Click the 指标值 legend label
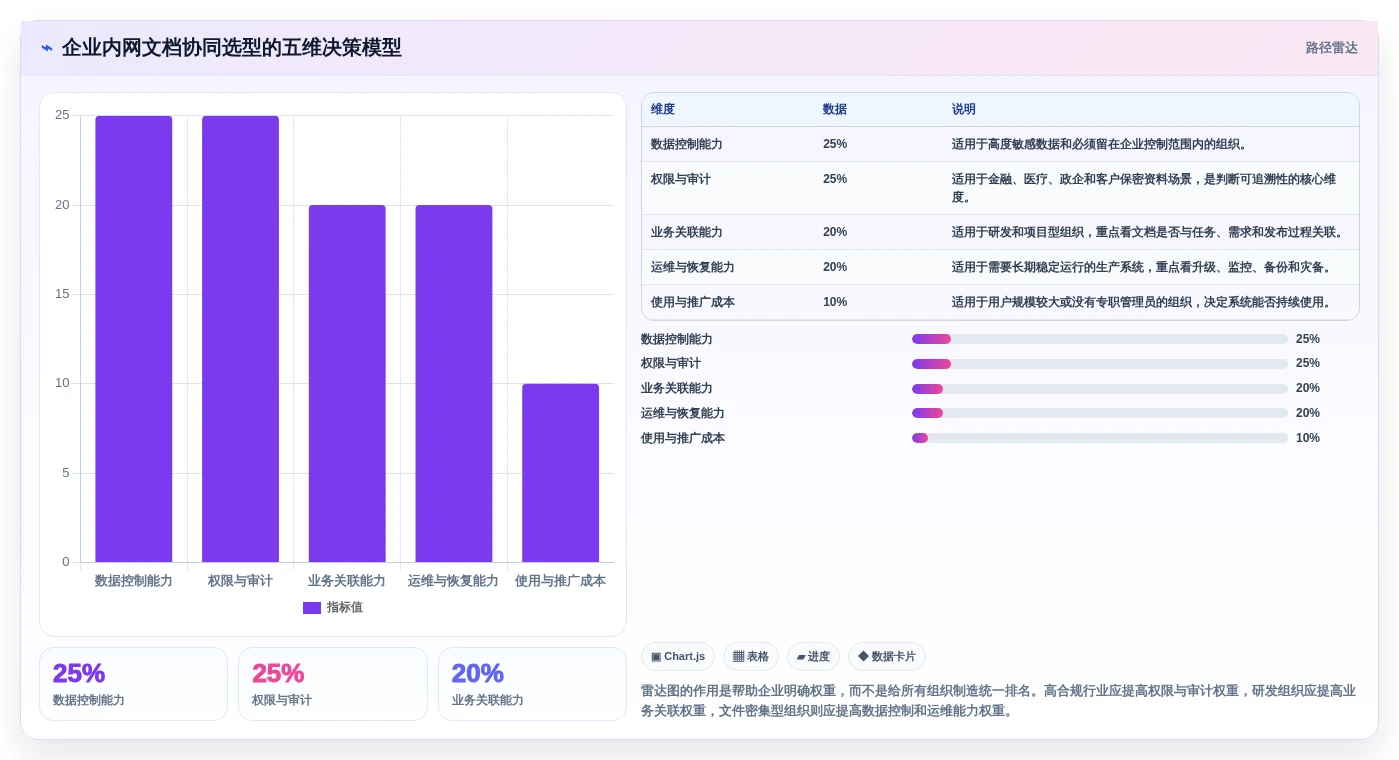 pyautogui.click(x=345, y=608)
